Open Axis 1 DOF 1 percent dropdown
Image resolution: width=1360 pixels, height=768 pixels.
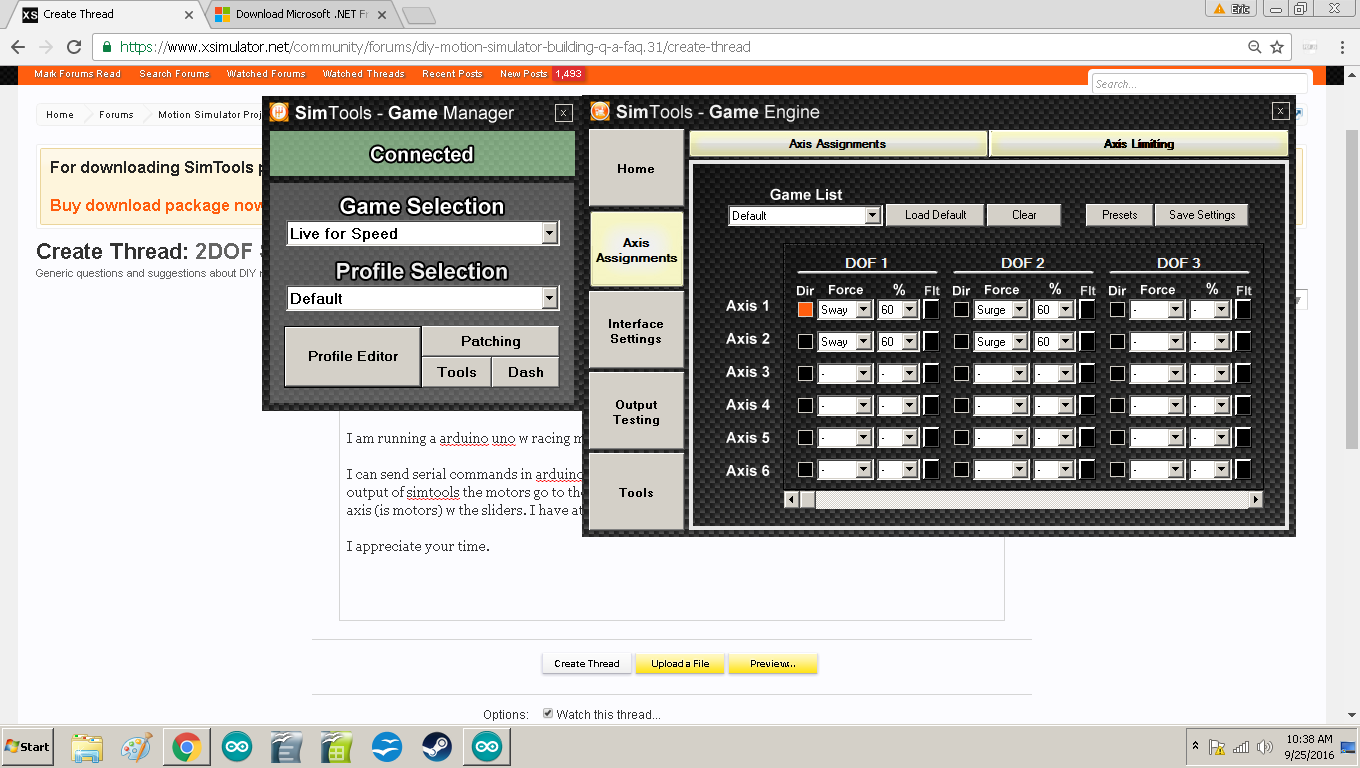(909, 310)
